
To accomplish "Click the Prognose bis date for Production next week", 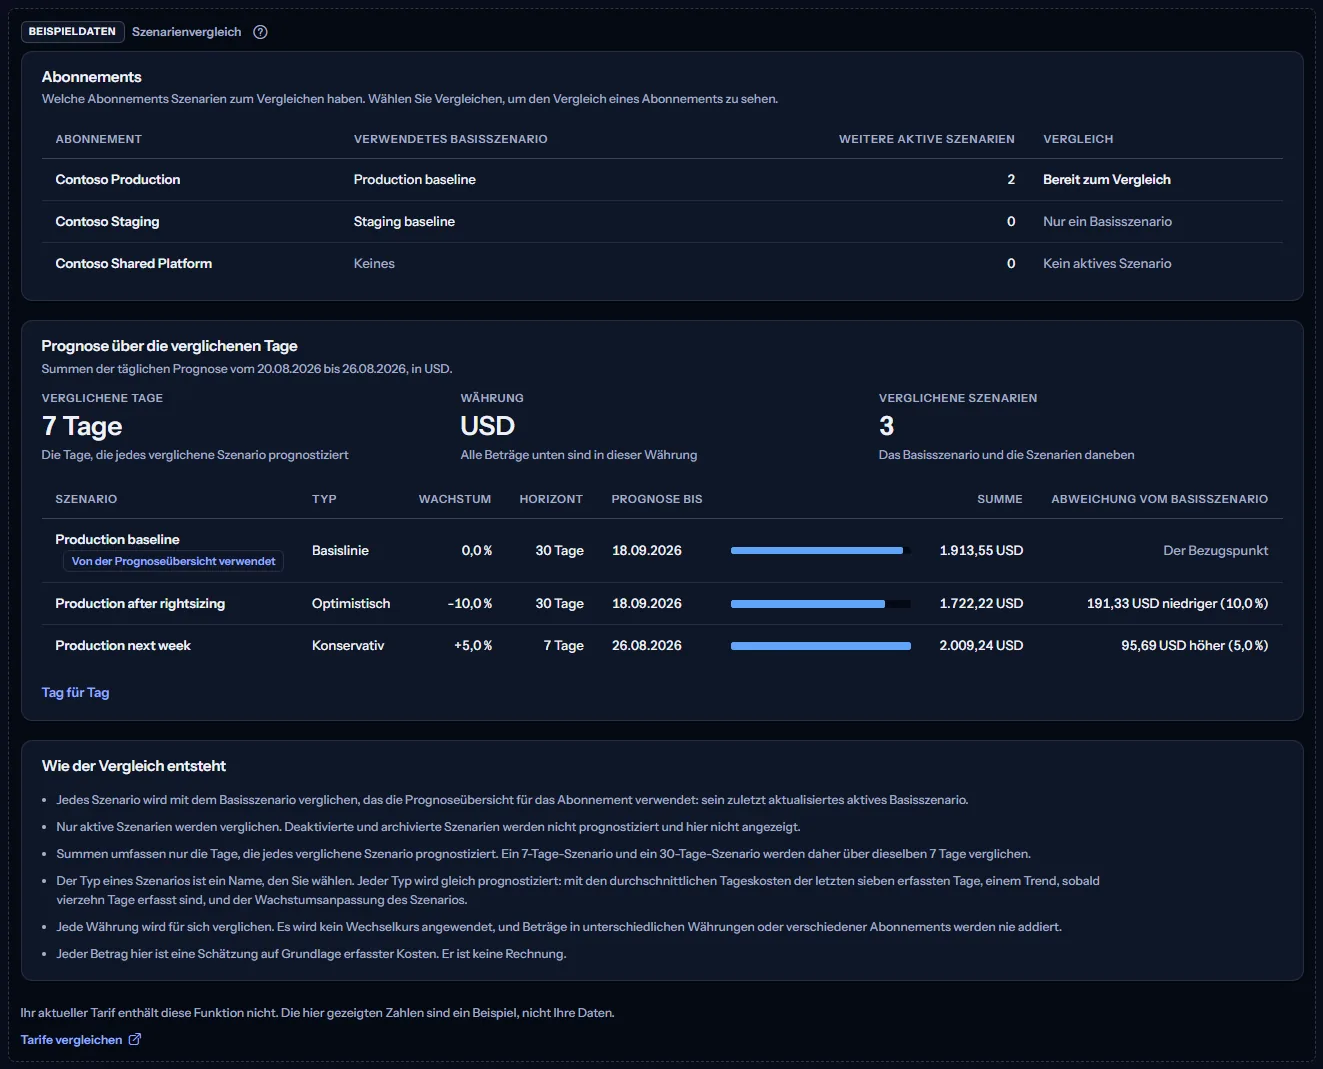I will (647, 646).
